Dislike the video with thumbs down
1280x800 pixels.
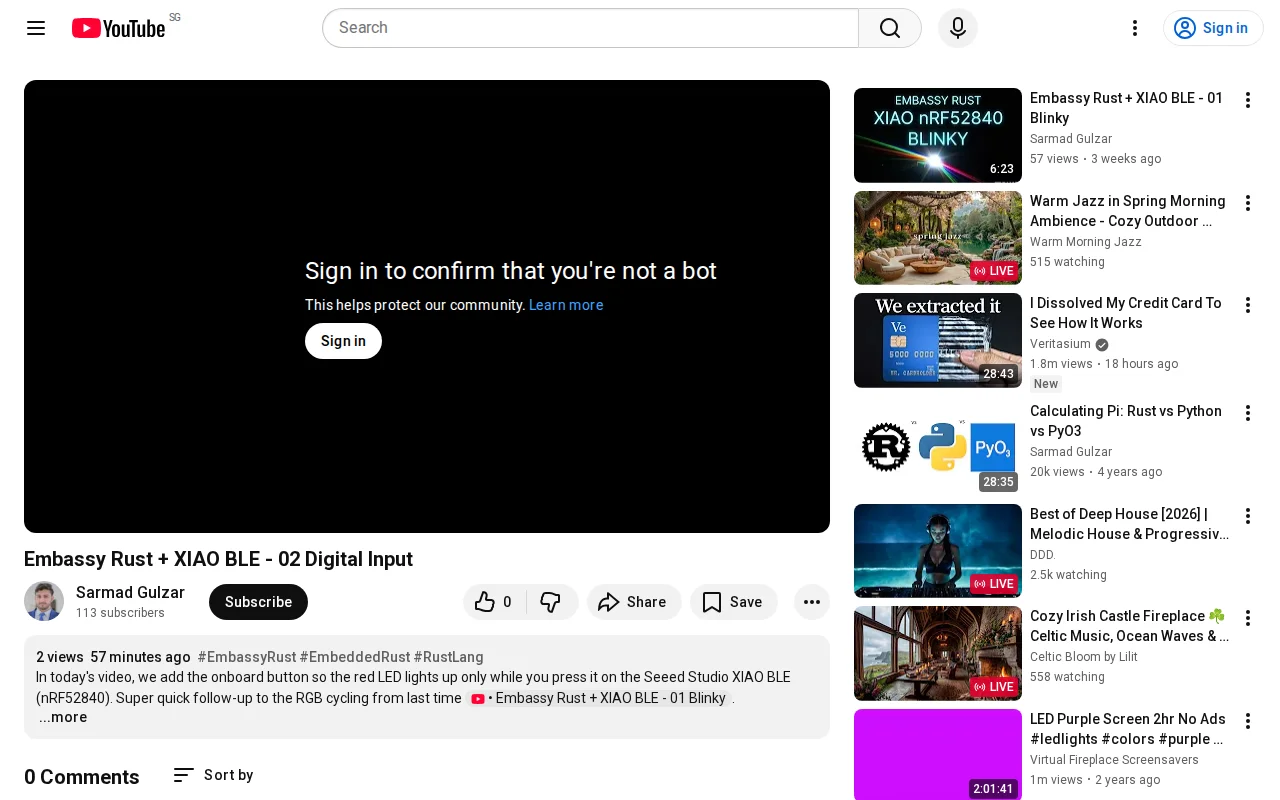coord(552,602)
